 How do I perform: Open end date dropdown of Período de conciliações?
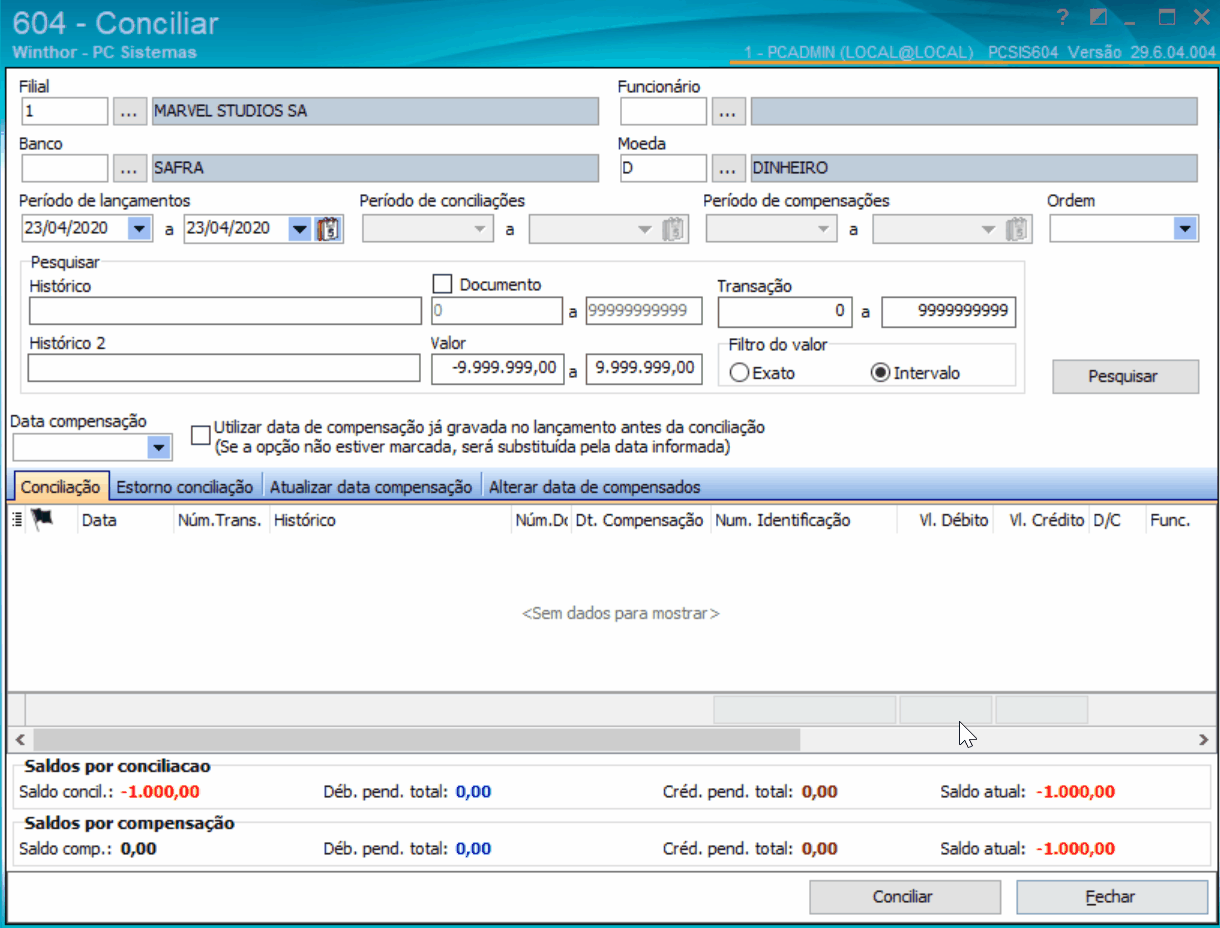point(645,229)
